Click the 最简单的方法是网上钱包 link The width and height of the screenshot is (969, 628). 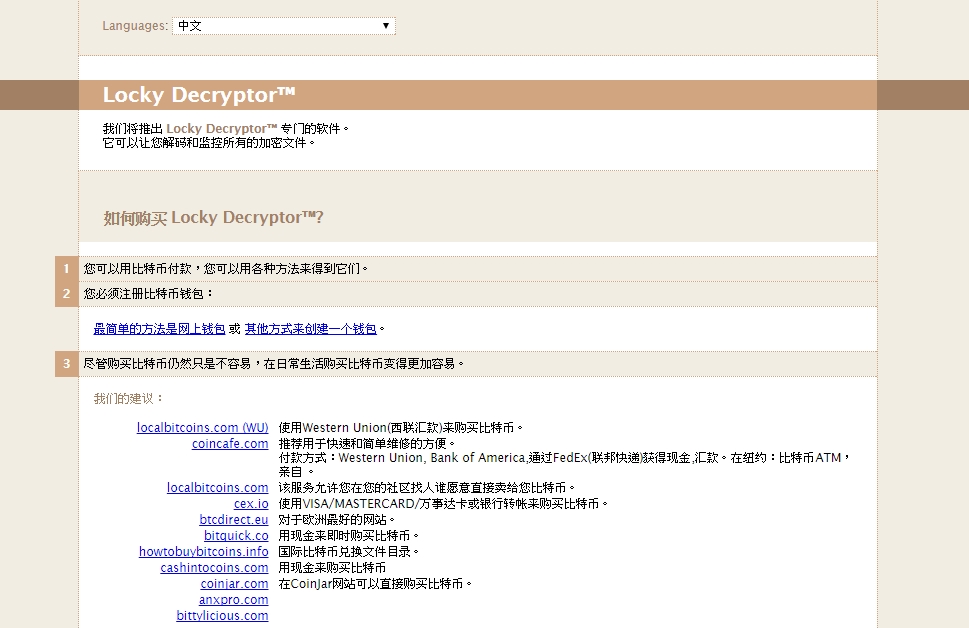tap(159, 329)
